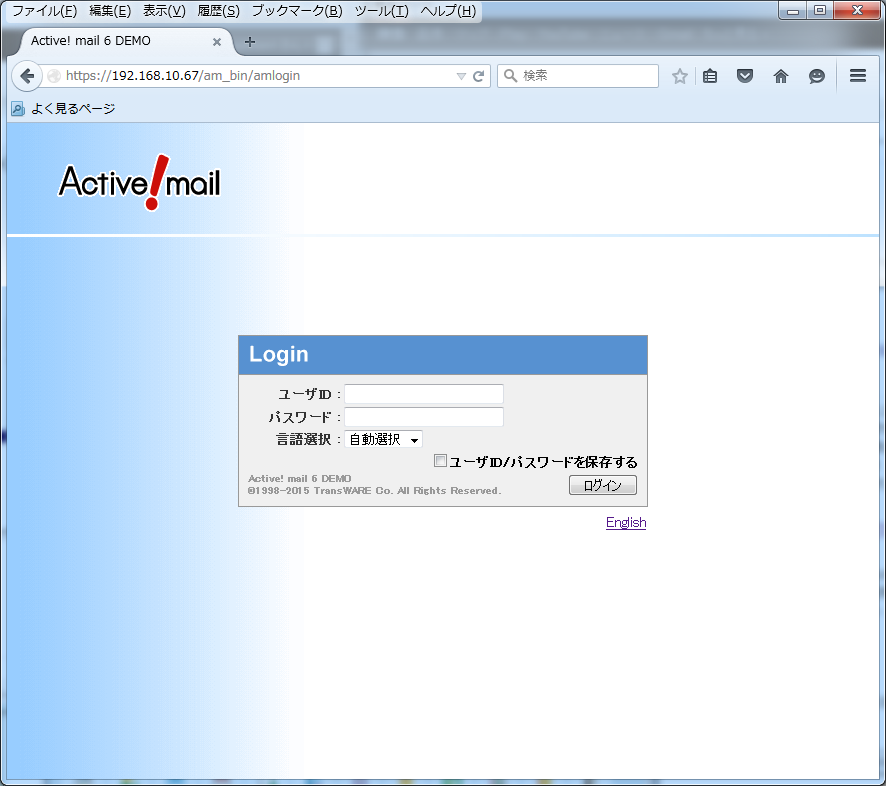Focus the パスワード input field
The width and height of the screenshot is (886, 786).
click(424, 416)
